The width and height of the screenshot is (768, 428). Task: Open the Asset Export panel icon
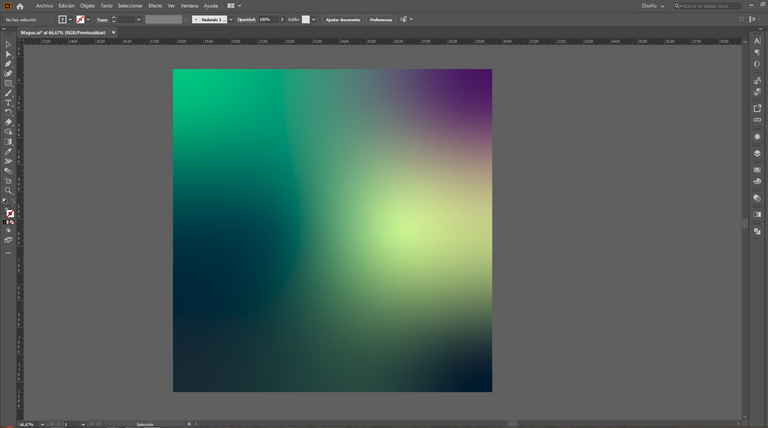[x=757, y=108]
